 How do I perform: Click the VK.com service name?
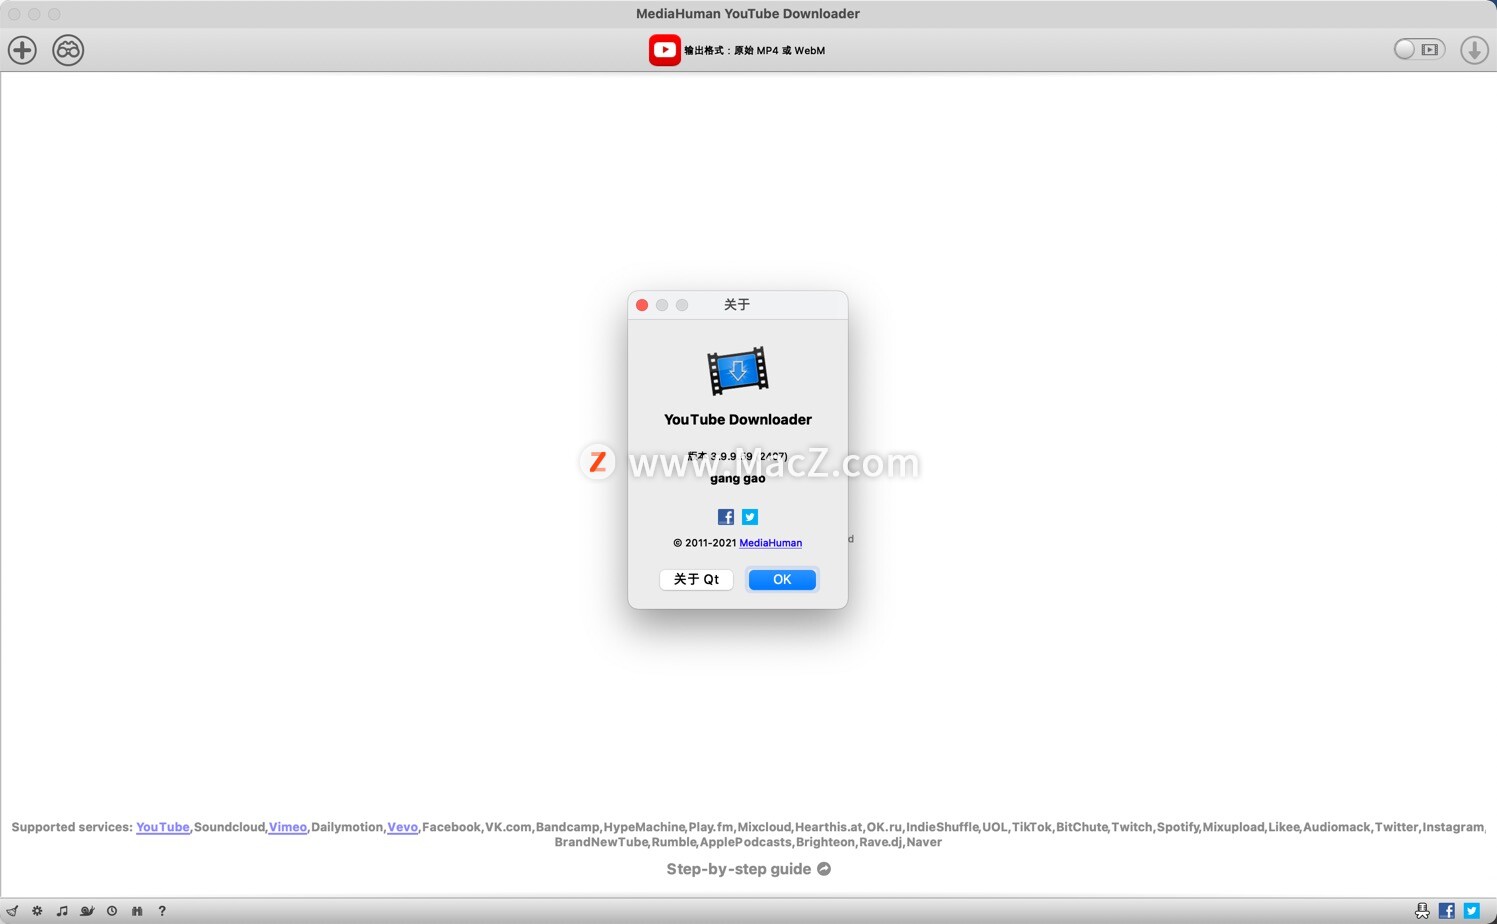[x=508, y=827]
